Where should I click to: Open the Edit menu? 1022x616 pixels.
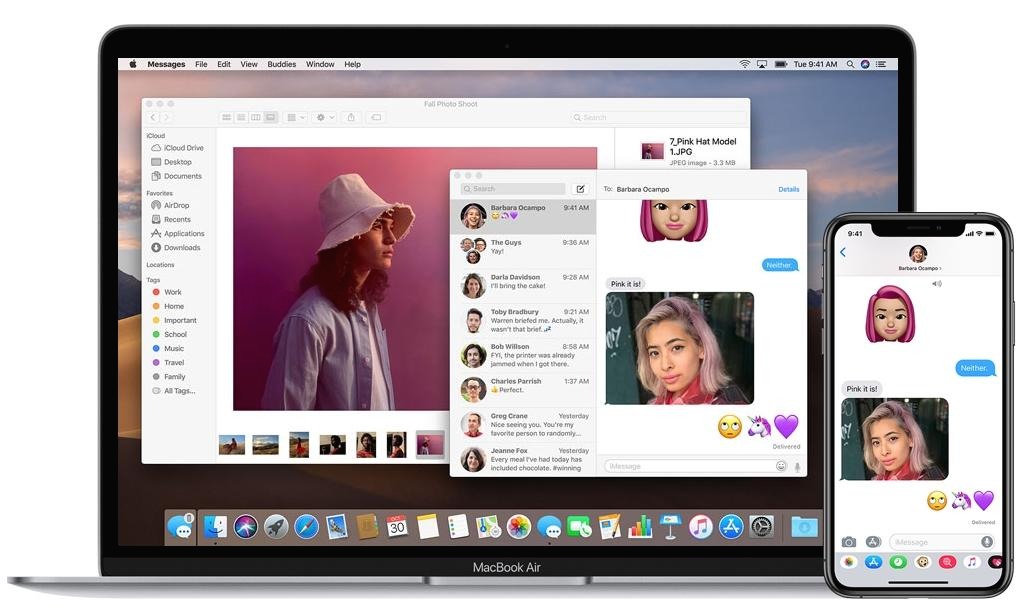pos(224,65)
